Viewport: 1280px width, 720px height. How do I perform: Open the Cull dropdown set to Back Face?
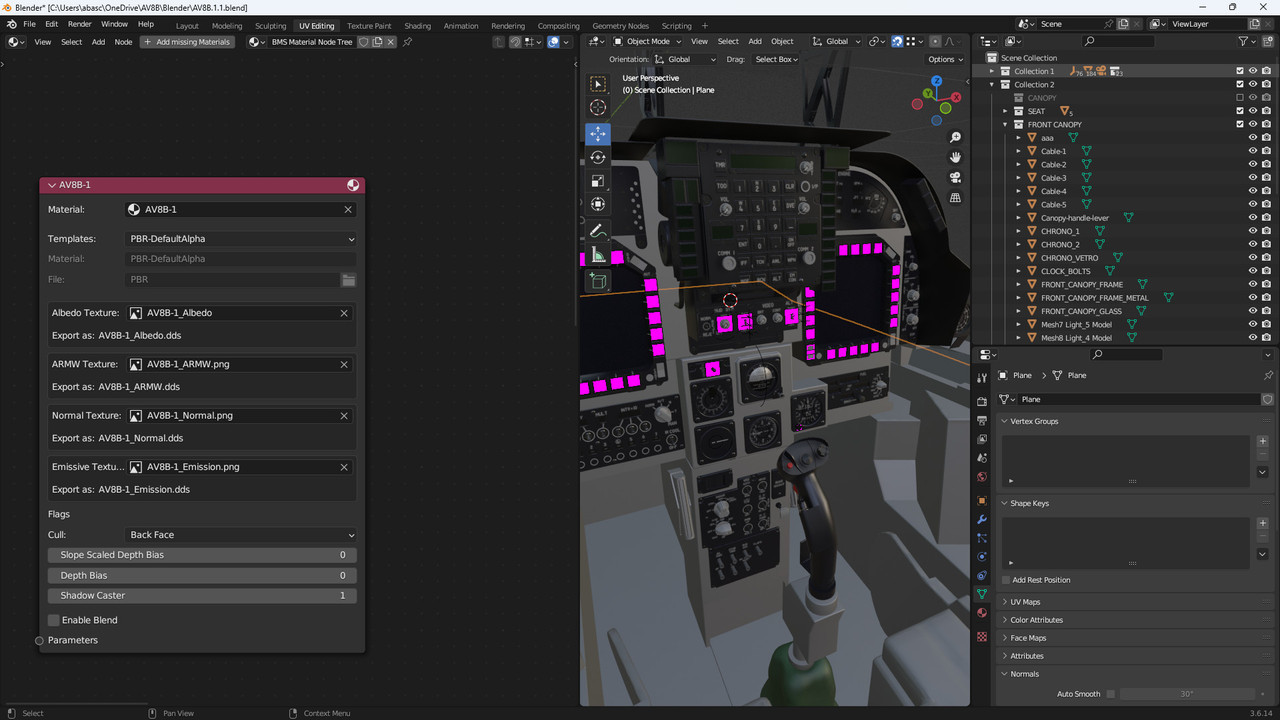click(x=240, y=534)
